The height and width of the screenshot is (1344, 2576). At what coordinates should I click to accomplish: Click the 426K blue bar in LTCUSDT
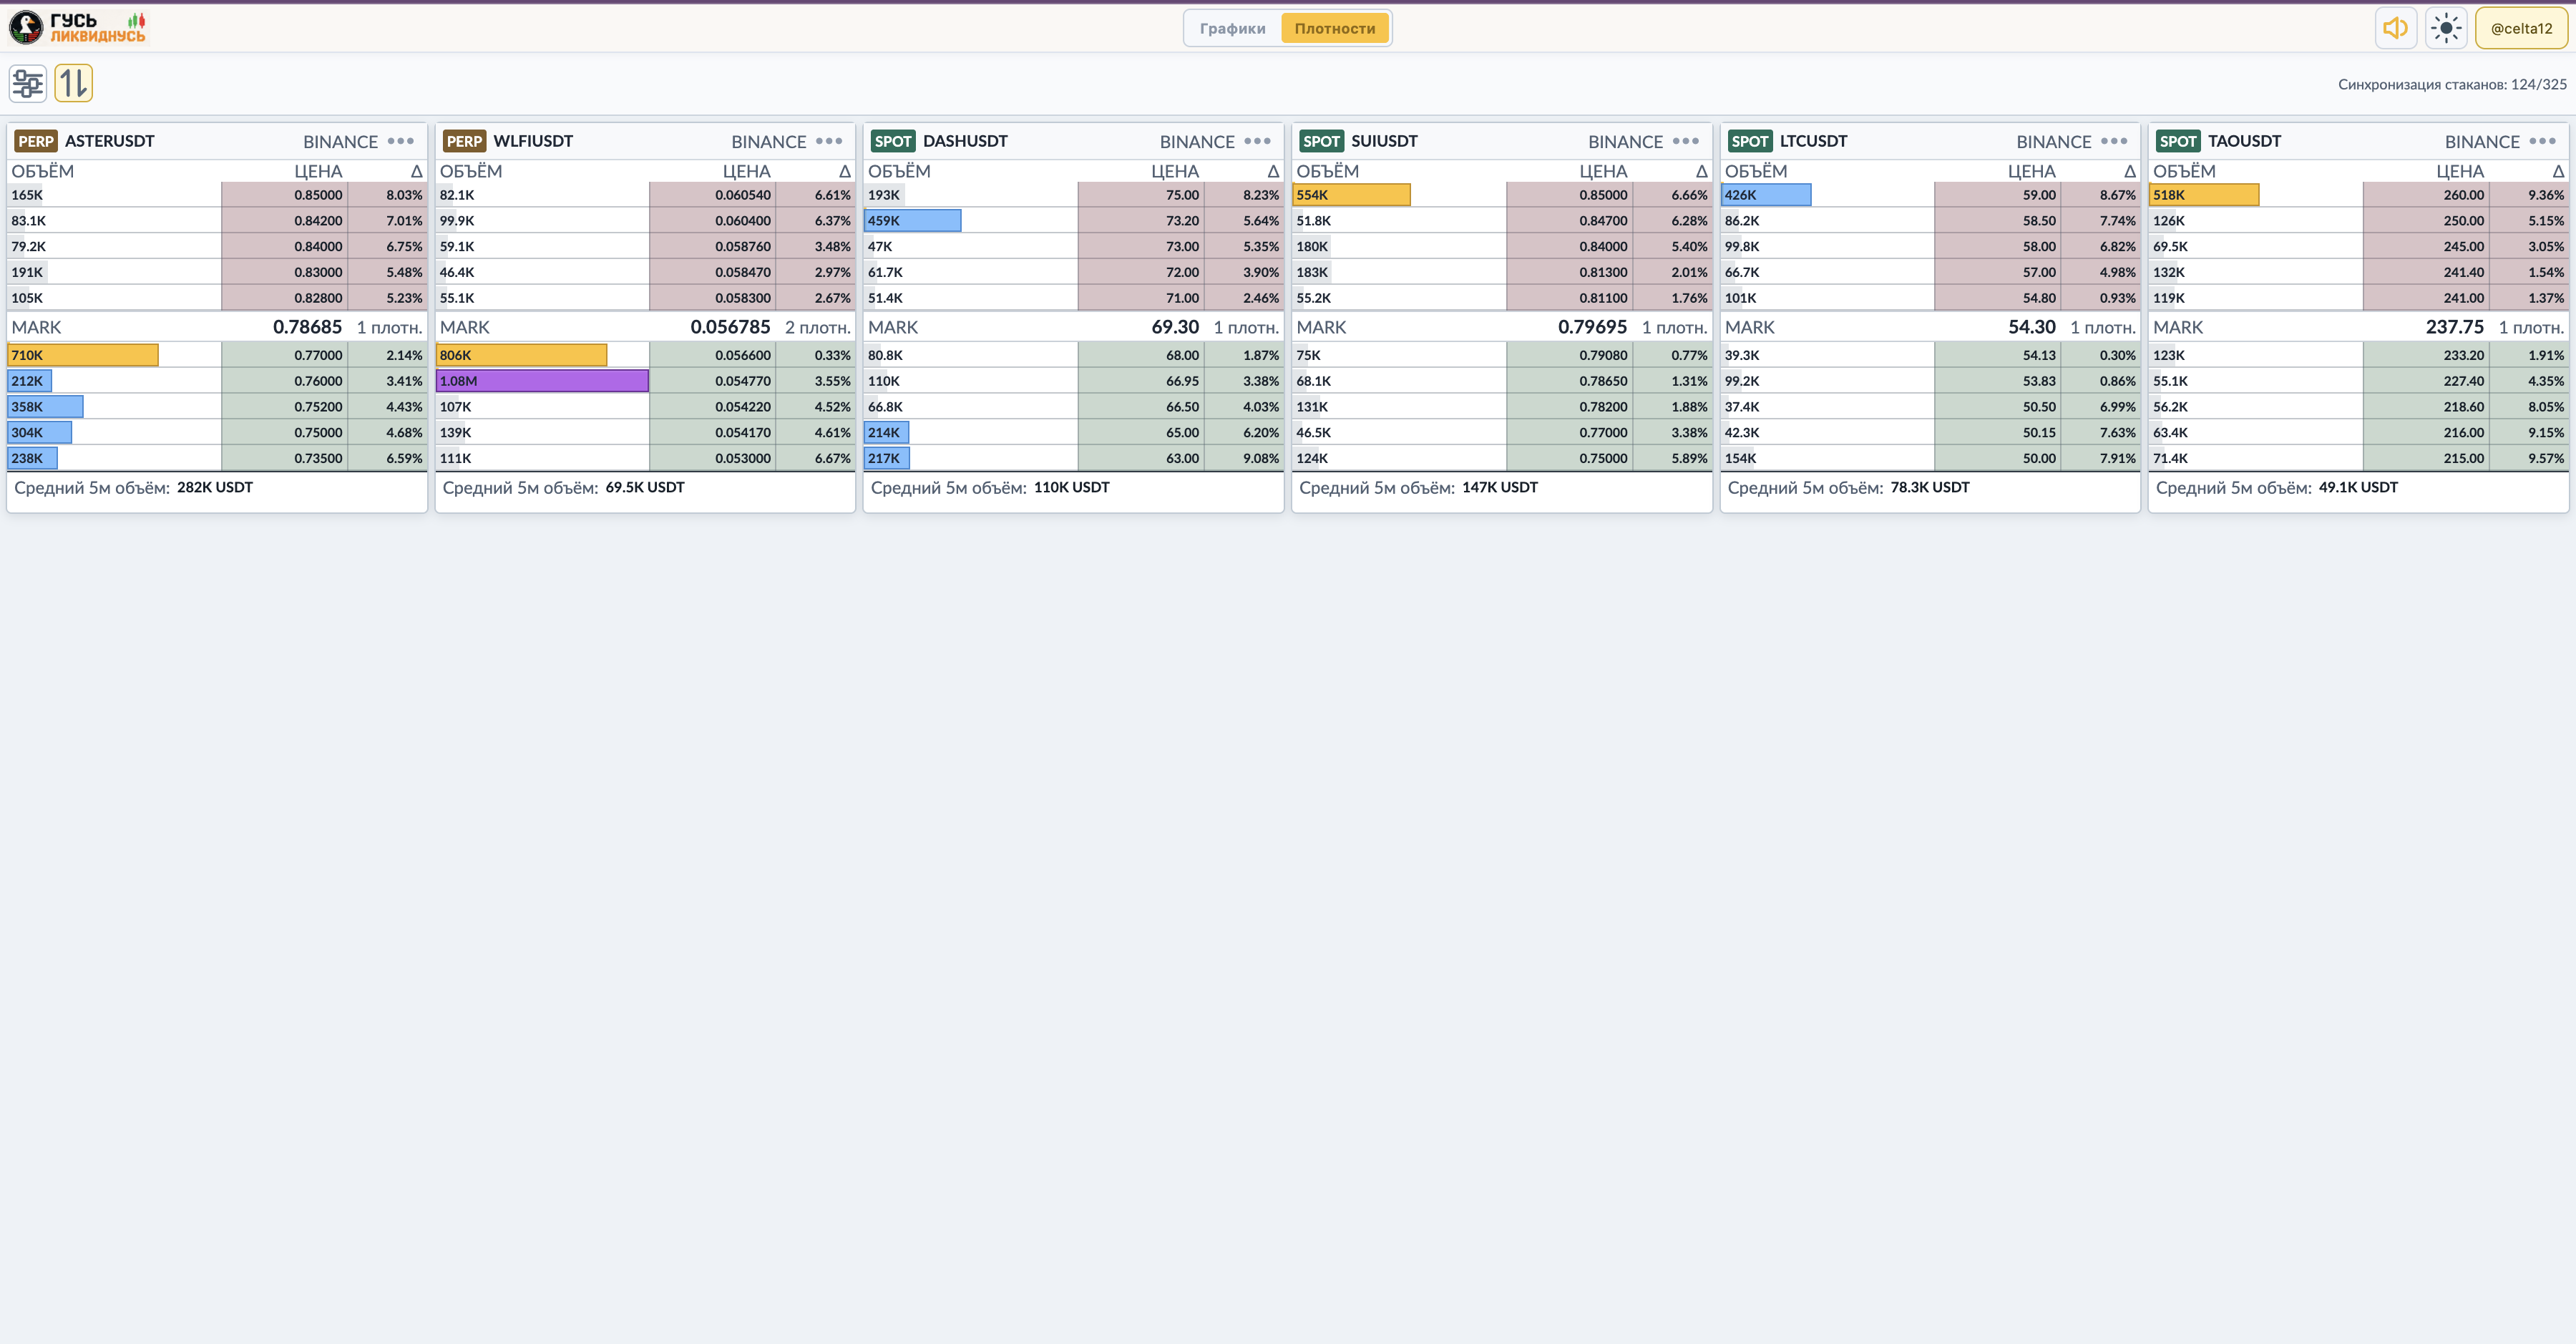(1766, 195)
